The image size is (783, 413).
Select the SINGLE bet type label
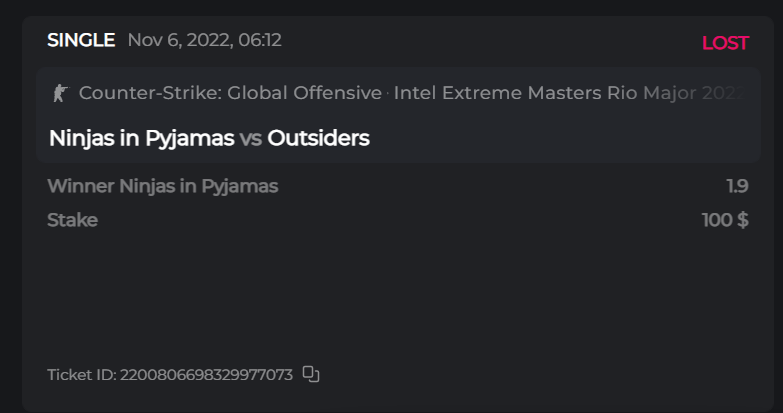click(81, 41)
